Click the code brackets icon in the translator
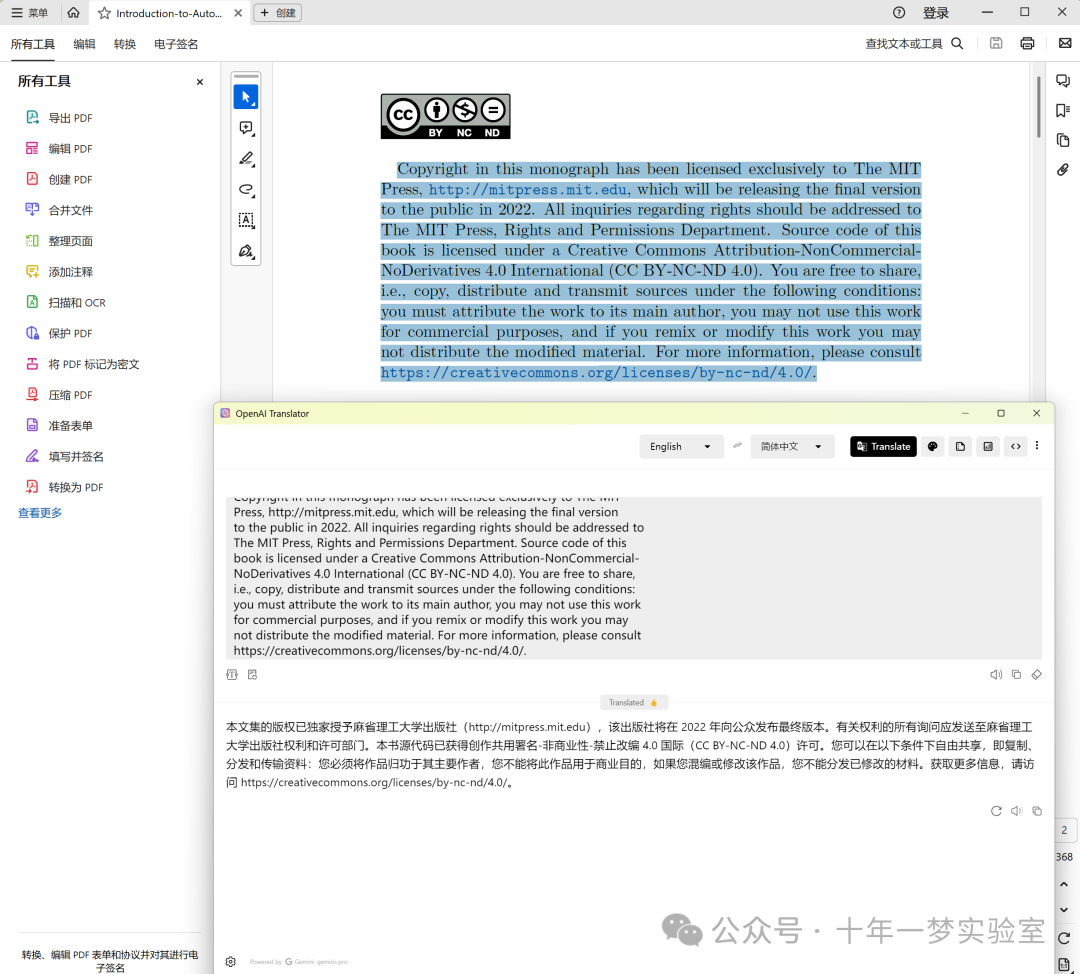The image size is (1080, 974). pos(1015,446)
